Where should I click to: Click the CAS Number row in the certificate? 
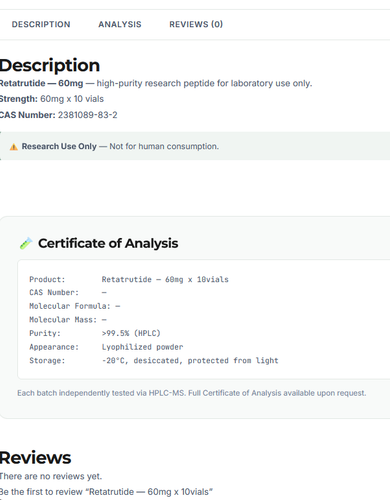coord(68,292)
